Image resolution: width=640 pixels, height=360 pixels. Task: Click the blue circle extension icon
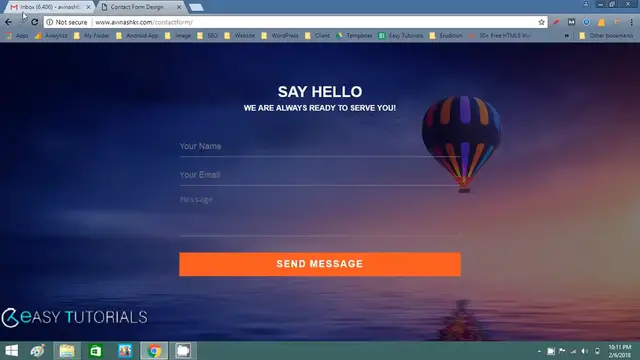point(587,22)
